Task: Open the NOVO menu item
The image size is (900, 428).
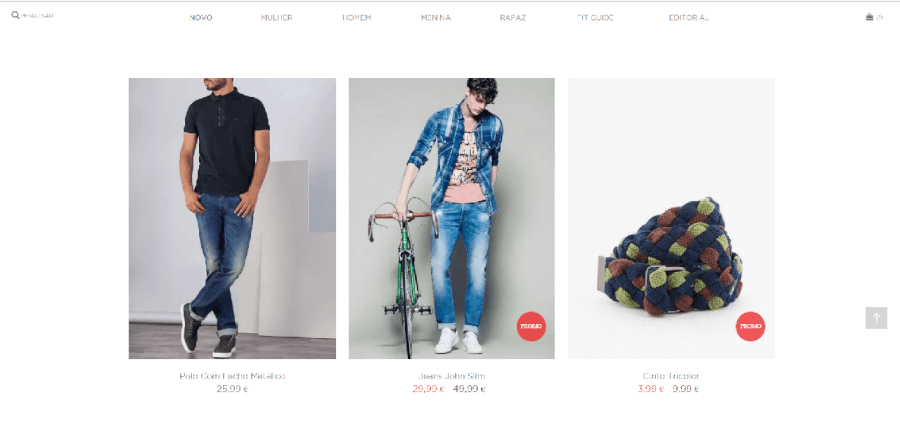Action: [201, 18]
